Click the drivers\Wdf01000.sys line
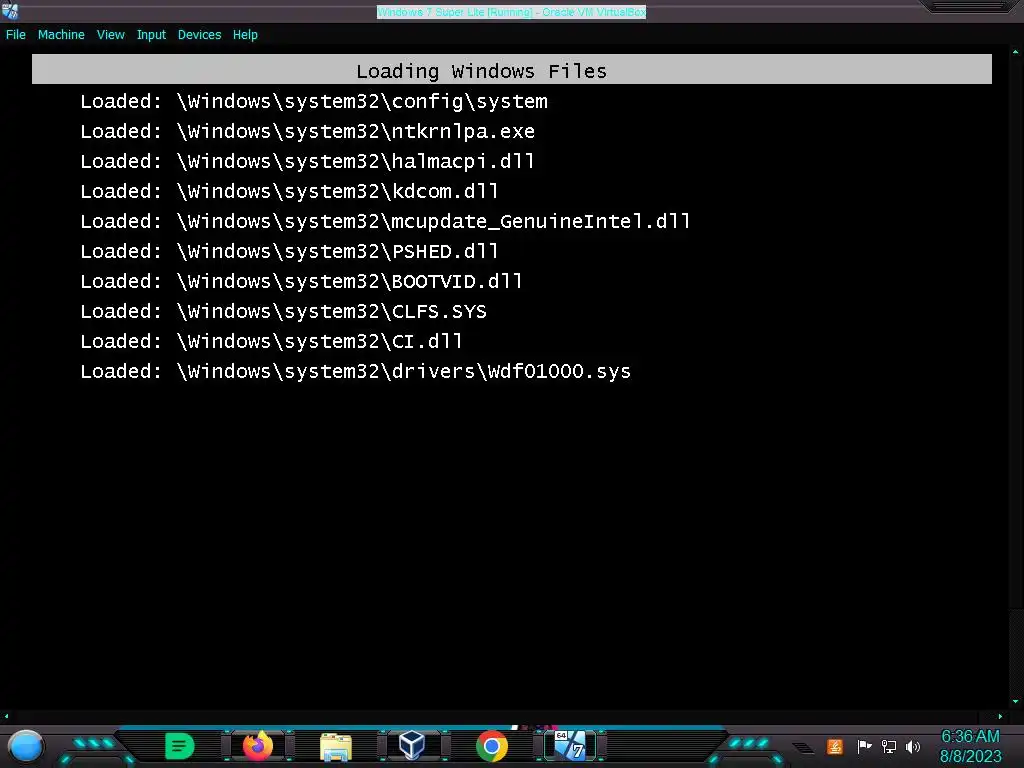Image resolution: width=1024 pixels, height=768 pixels. 355,372
